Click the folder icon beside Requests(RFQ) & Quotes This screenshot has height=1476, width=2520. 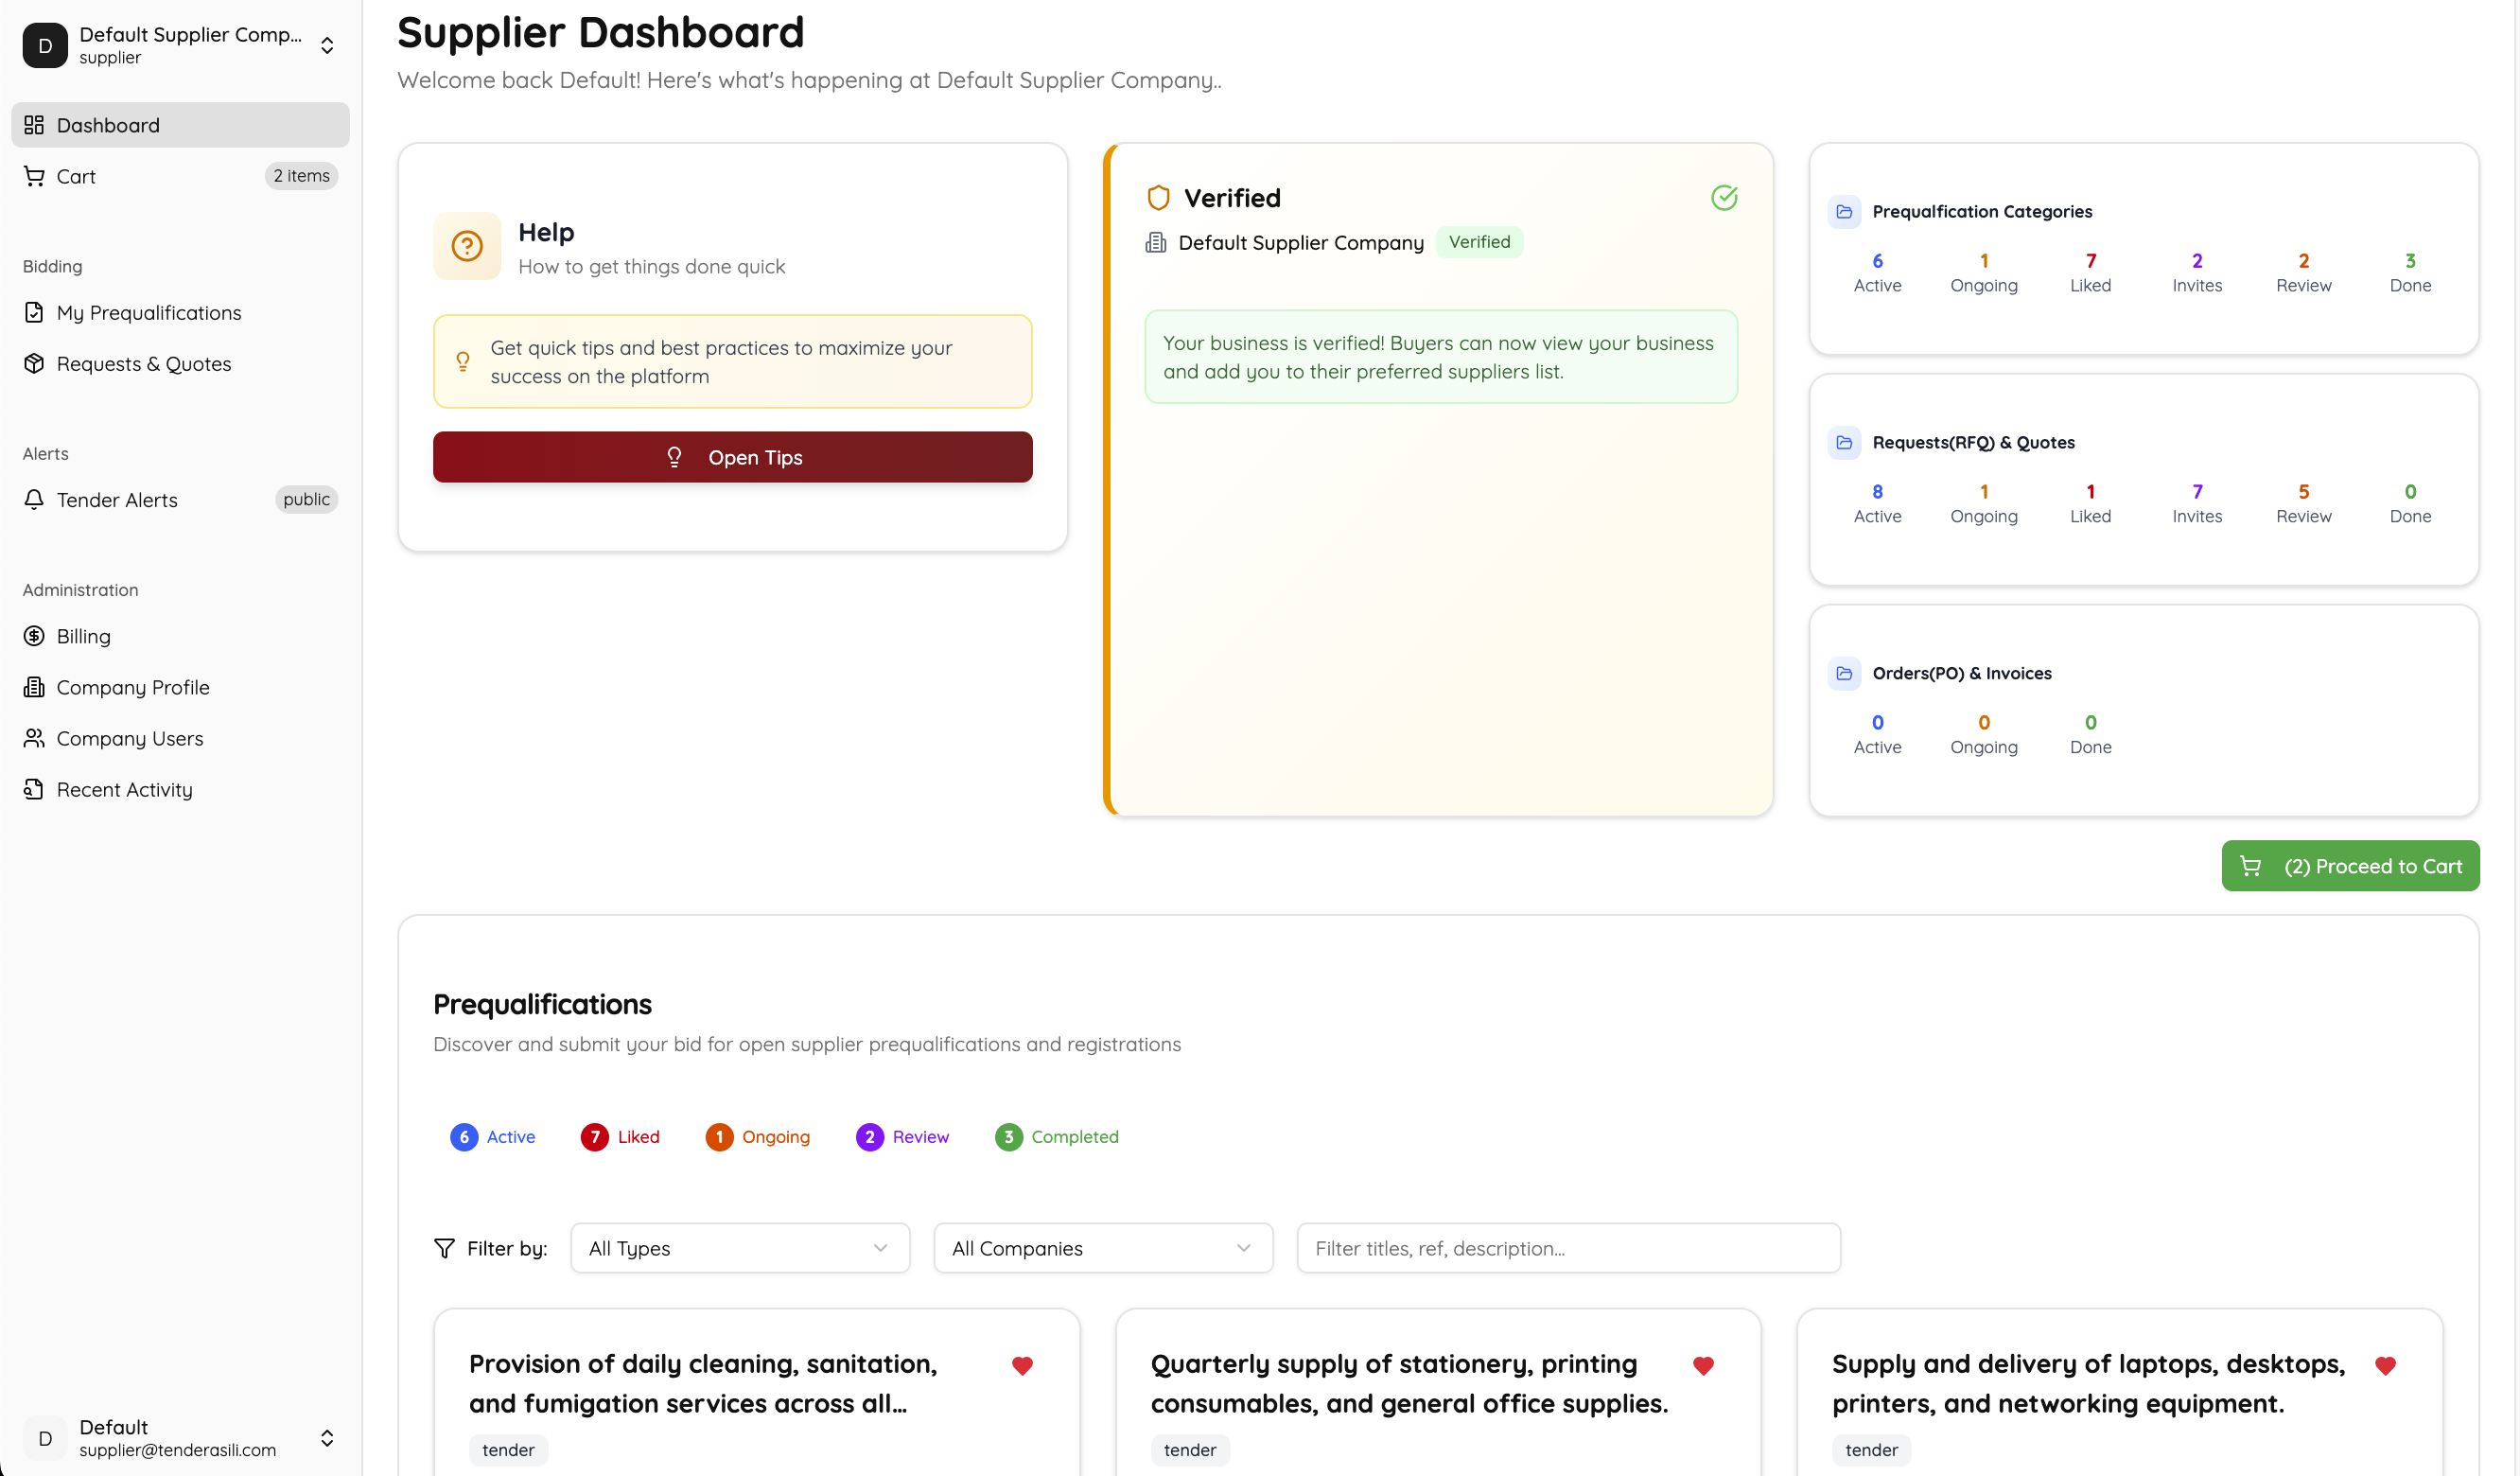point(1844,443)
